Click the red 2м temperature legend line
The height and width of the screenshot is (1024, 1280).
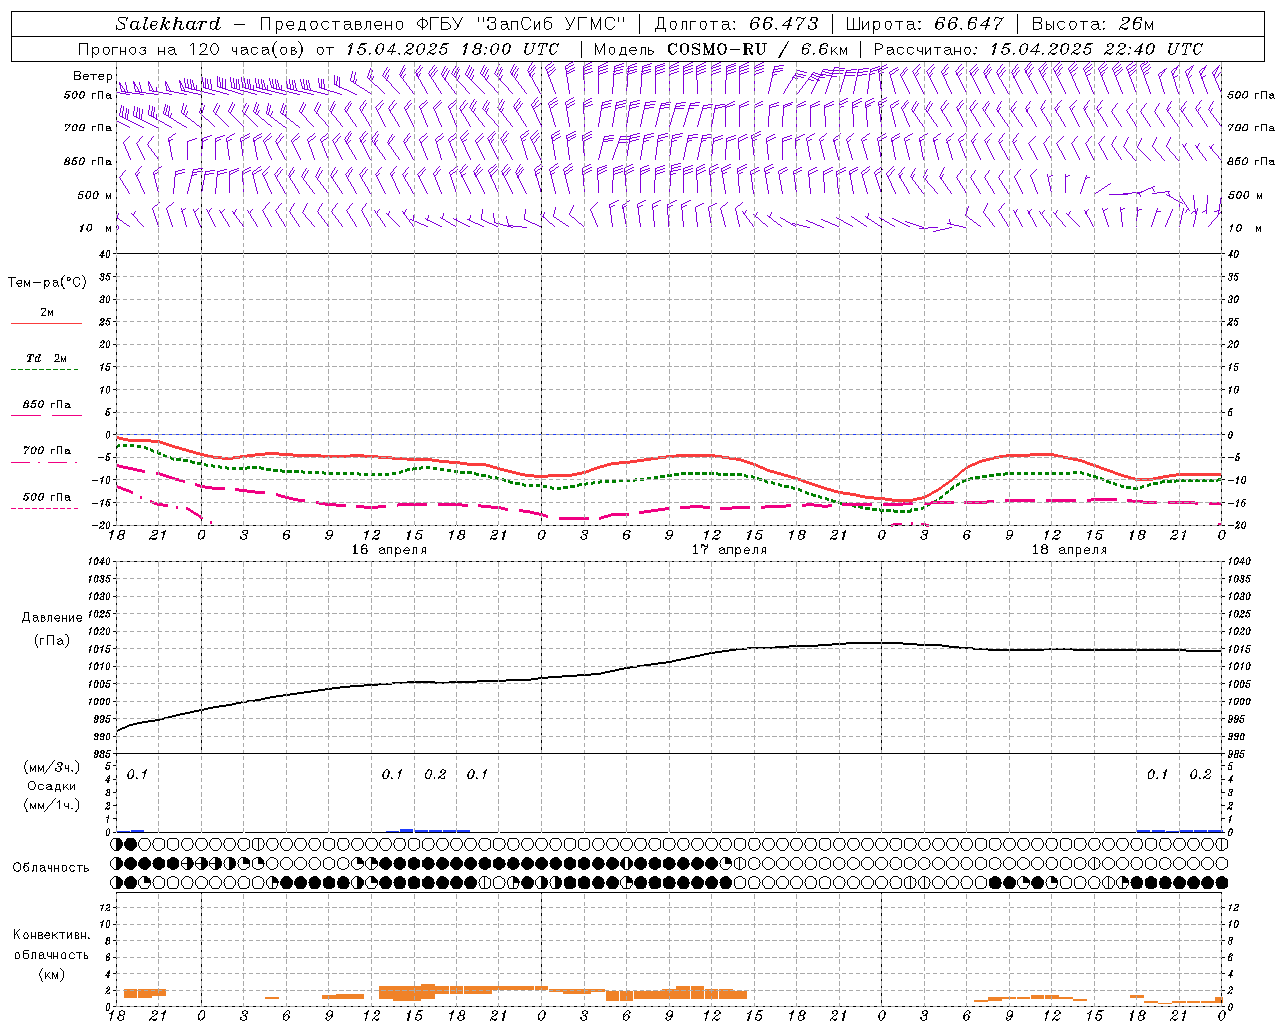click(x=46, y=323)
